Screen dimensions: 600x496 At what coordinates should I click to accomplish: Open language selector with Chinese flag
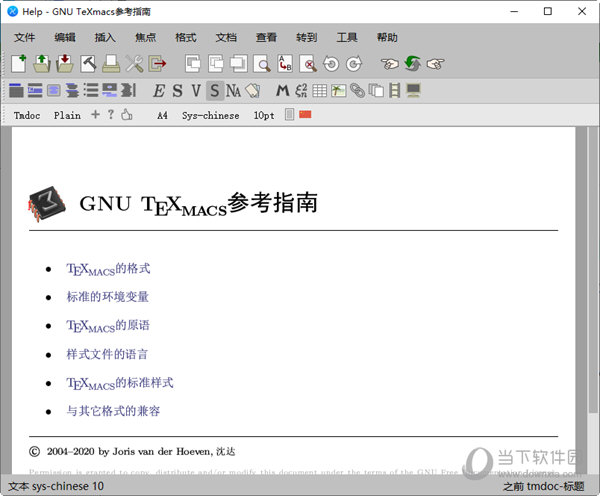pos(305,114)
